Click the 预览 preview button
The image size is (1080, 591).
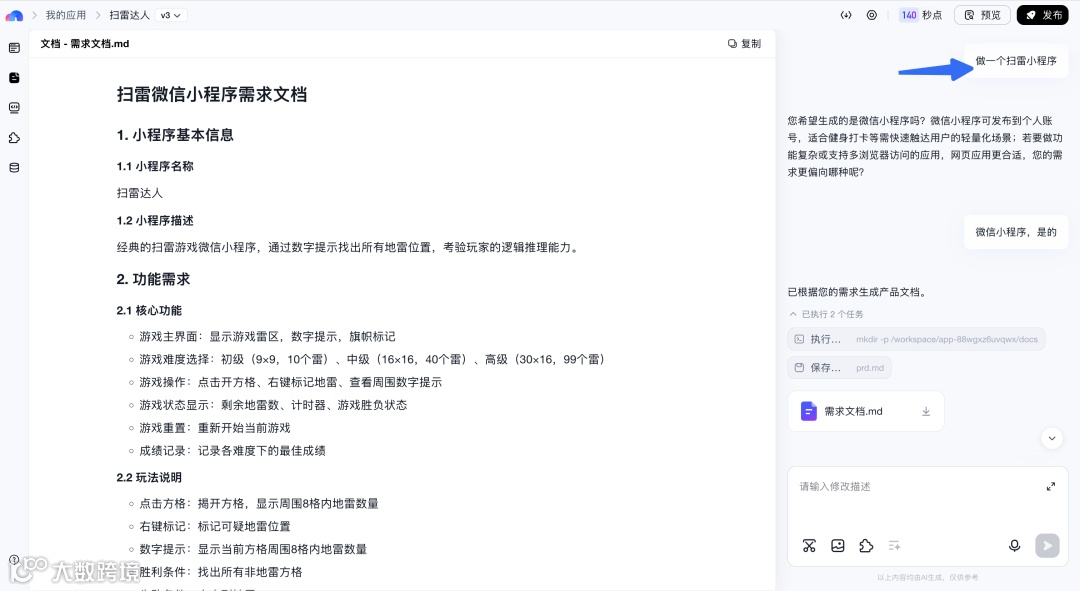pos(982,15)
